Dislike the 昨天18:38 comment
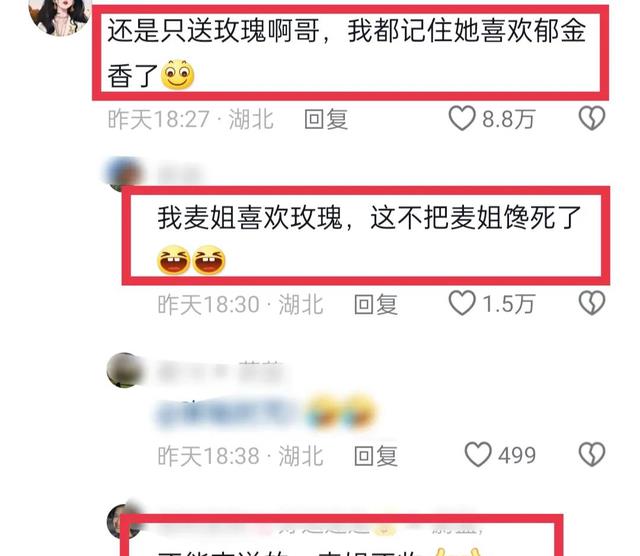The width and height of the screenshot is (640, 556). (591, 454)
